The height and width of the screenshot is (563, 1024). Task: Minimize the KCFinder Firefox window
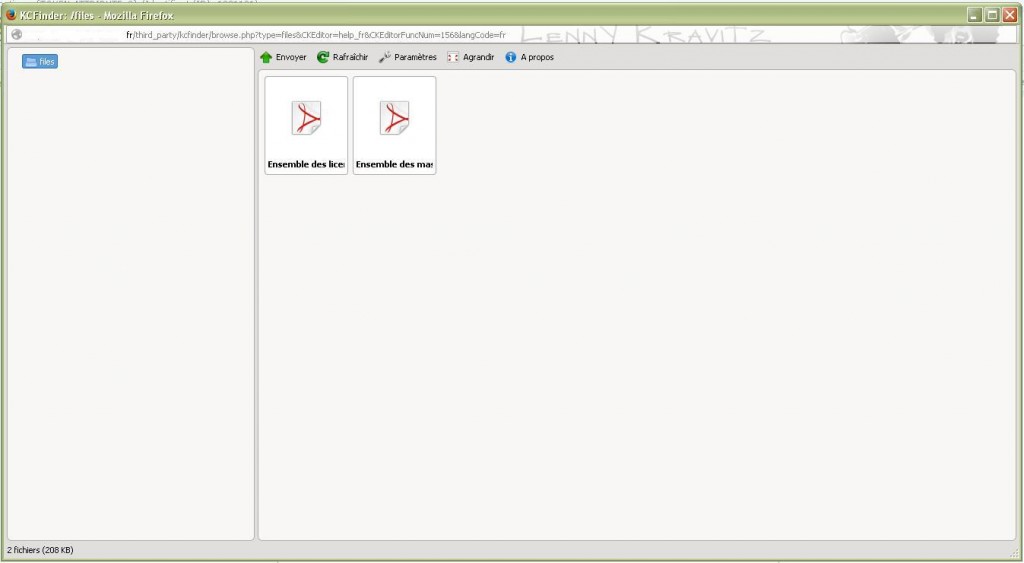click(x=975, y=15)
